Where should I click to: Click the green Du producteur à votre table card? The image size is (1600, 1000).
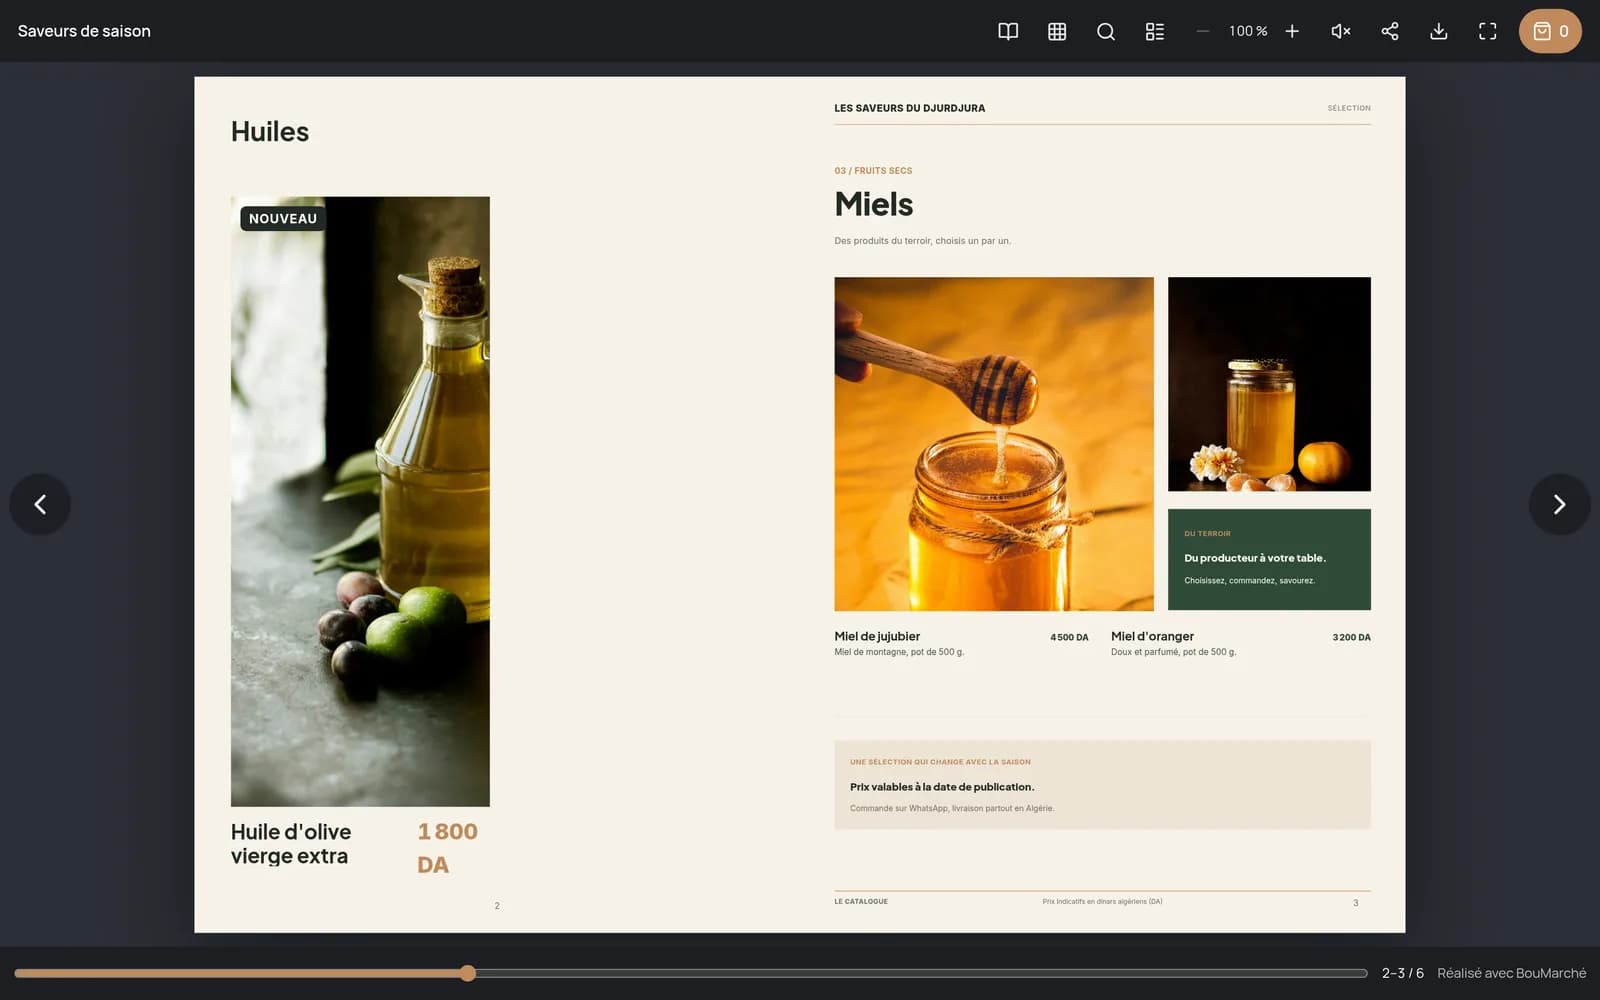1269,559
